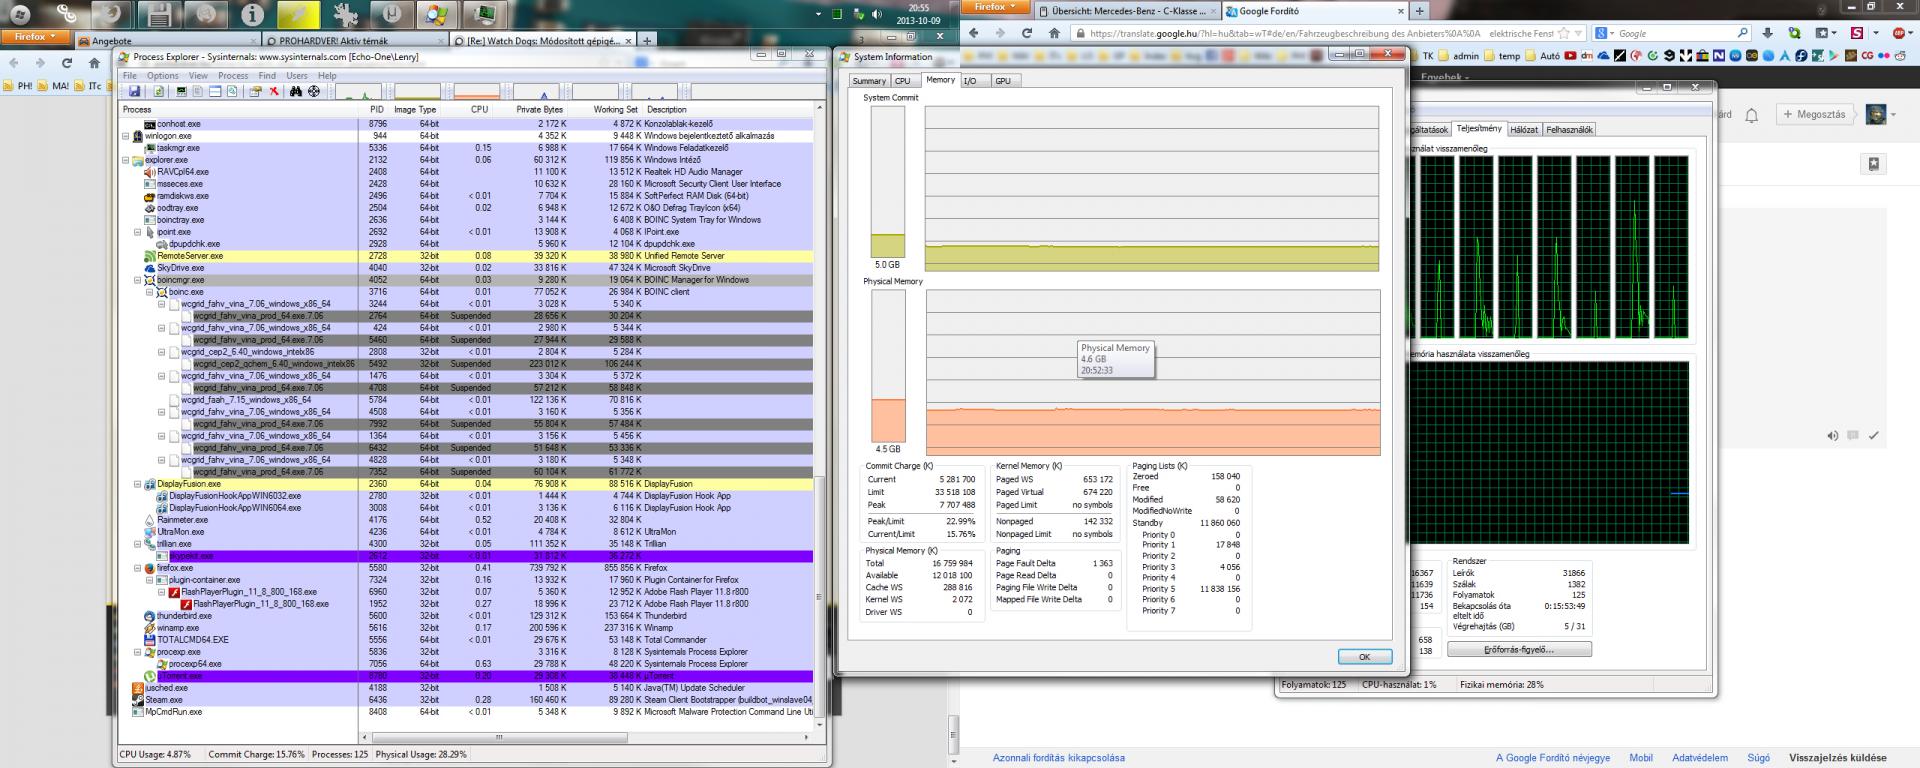The height and width of the screenshot is (768, 1920).
Task: Click OK in System Information dialog
Action: (1364, 657)
